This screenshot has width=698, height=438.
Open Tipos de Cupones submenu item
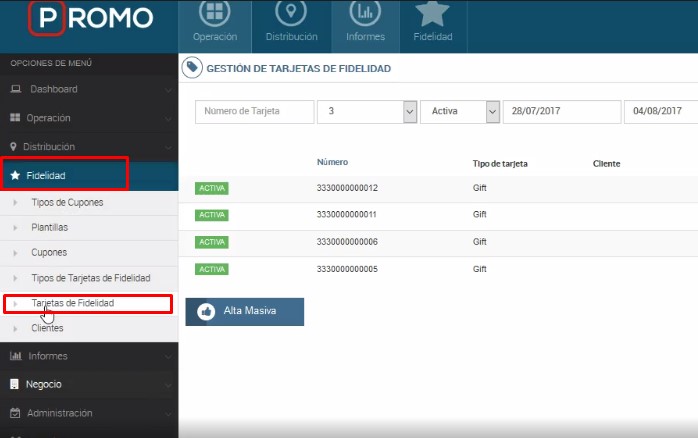point(67,202)
